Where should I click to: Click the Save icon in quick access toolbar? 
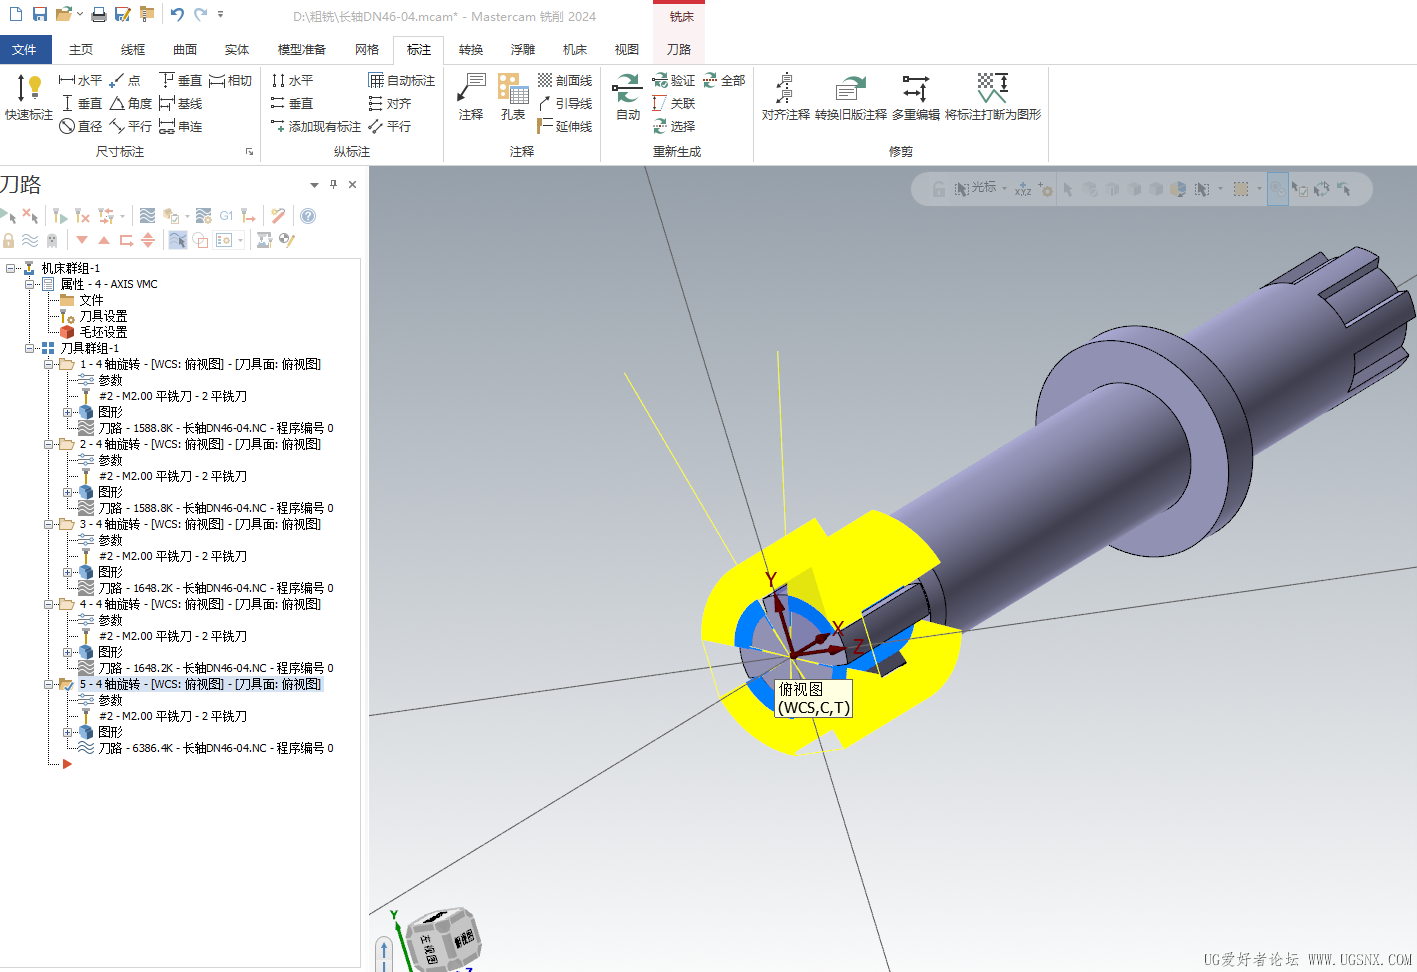coord(40,14)
